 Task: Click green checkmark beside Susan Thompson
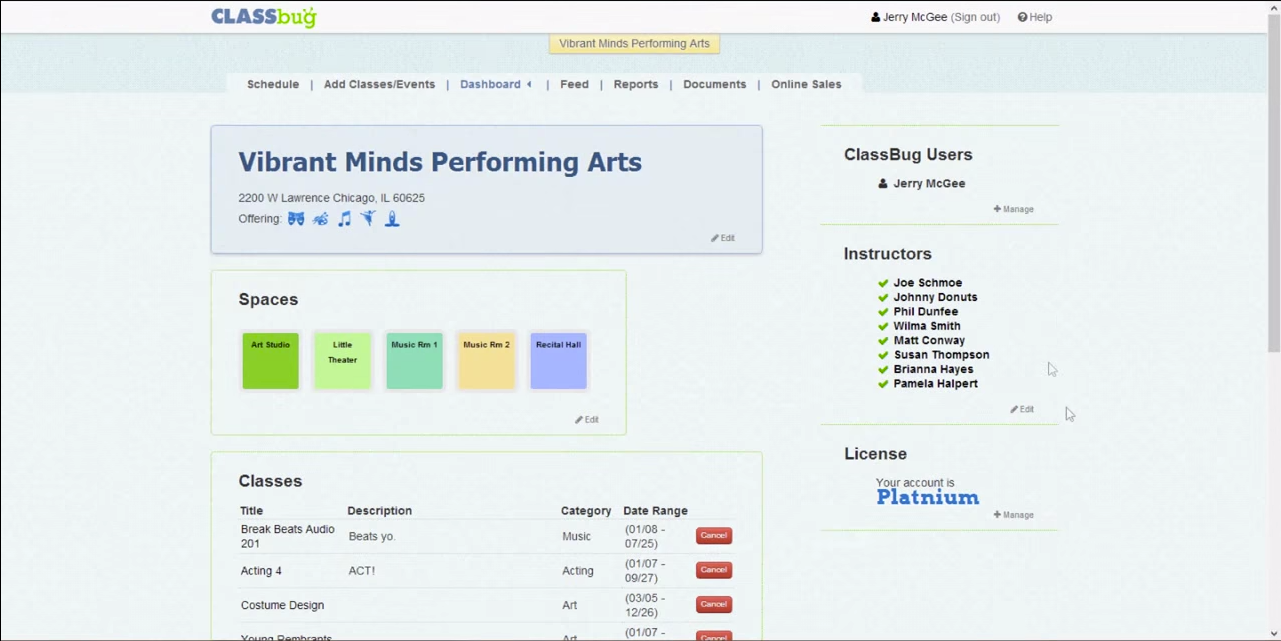pyautogui.click(x=883, y=355)
